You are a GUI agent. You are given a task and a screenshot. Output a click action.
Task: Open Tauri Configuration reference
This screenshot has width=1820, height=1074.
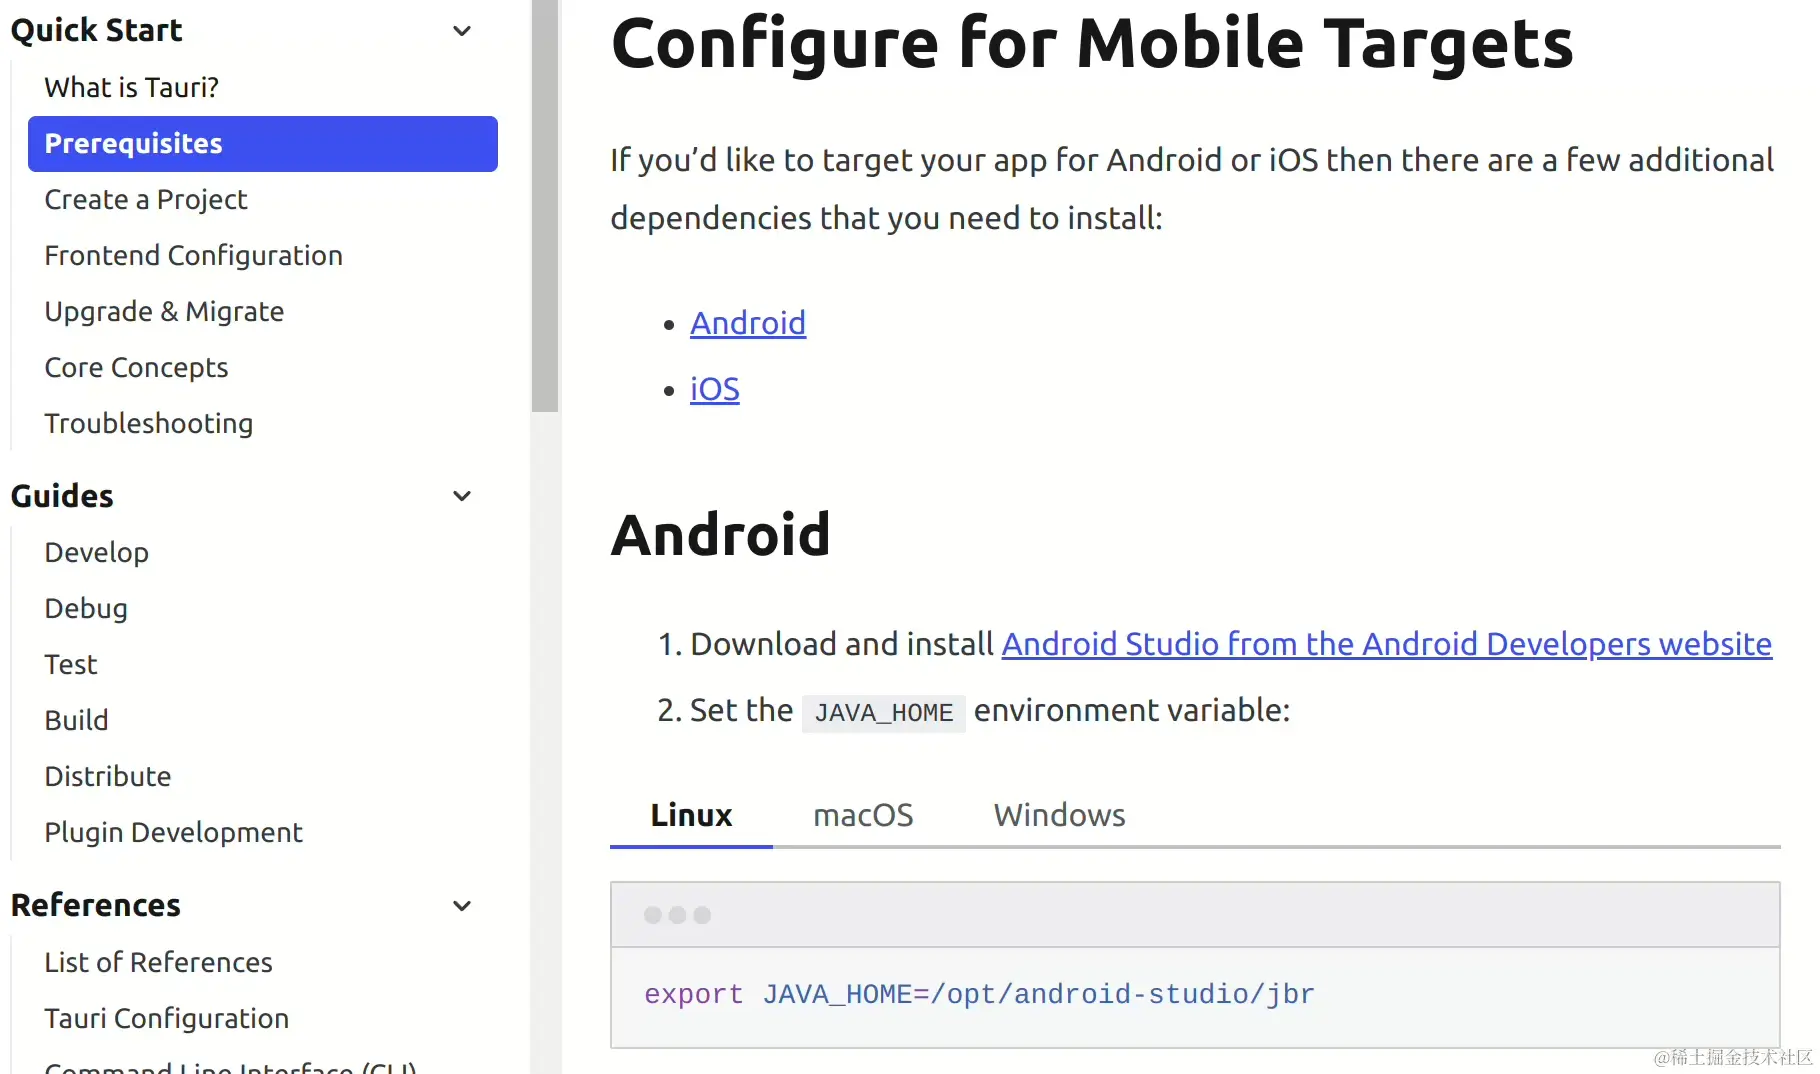coord(167,1019)
